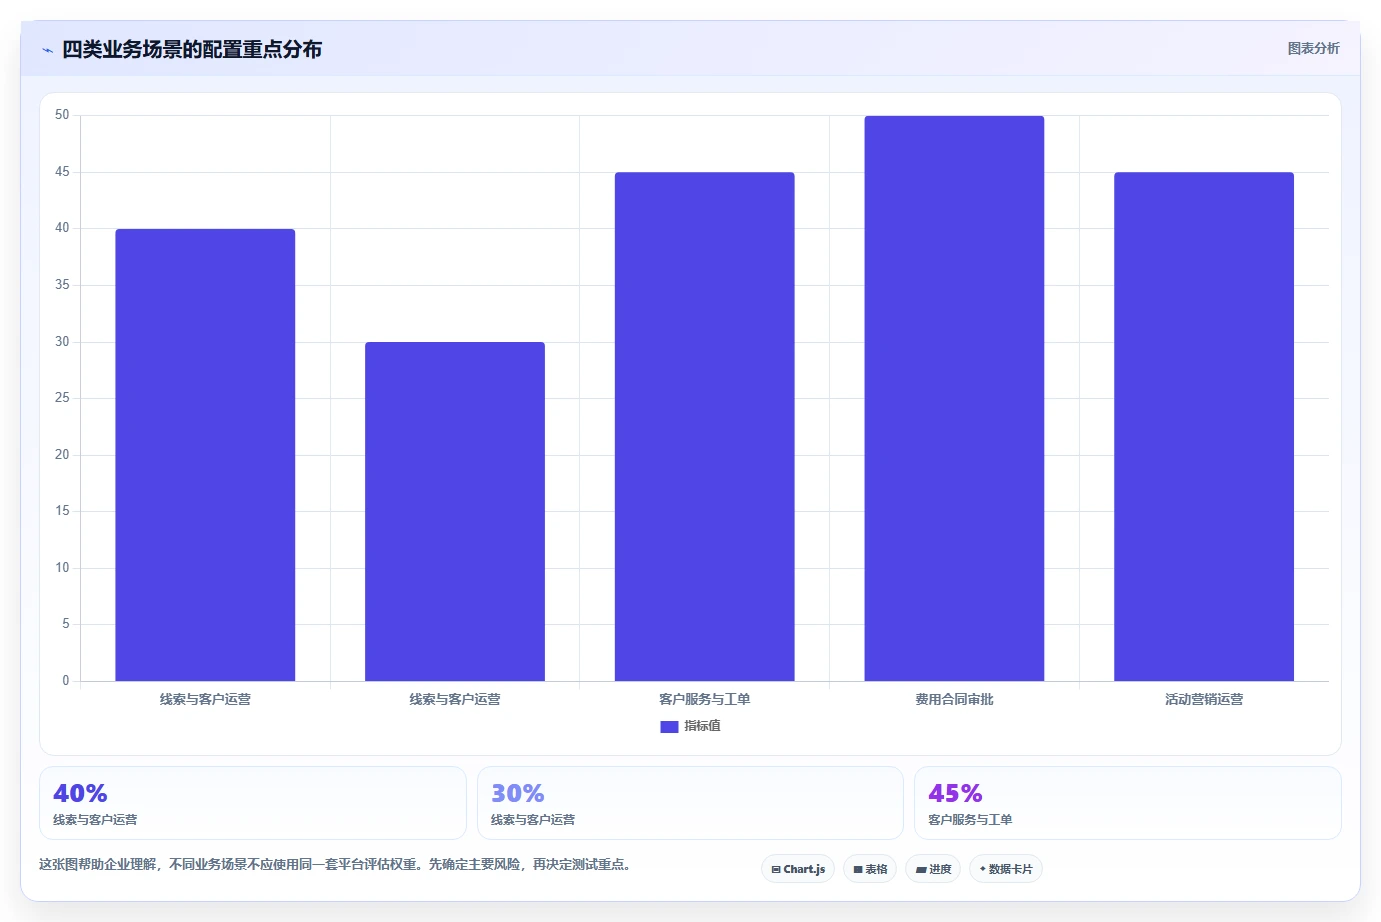Click the 活动营销运营 bar in chart
The image size is (1381, 922).
pyautogui.click(x=1204, y=427)
